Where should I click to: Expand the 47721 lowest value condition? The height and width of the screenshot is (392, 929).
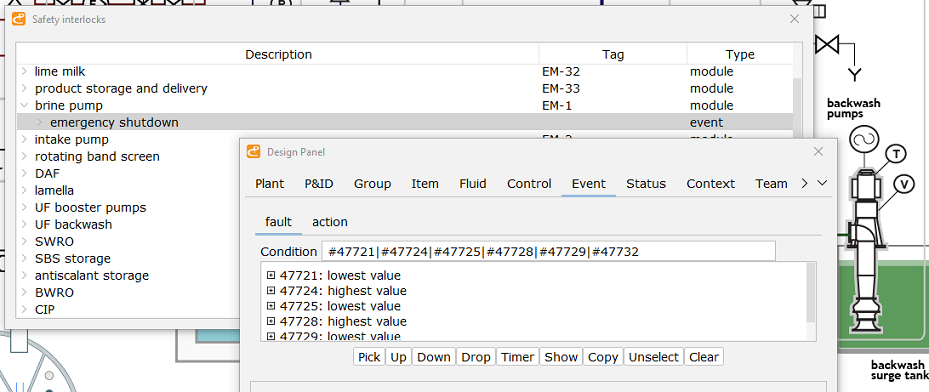tap(271, 275)
